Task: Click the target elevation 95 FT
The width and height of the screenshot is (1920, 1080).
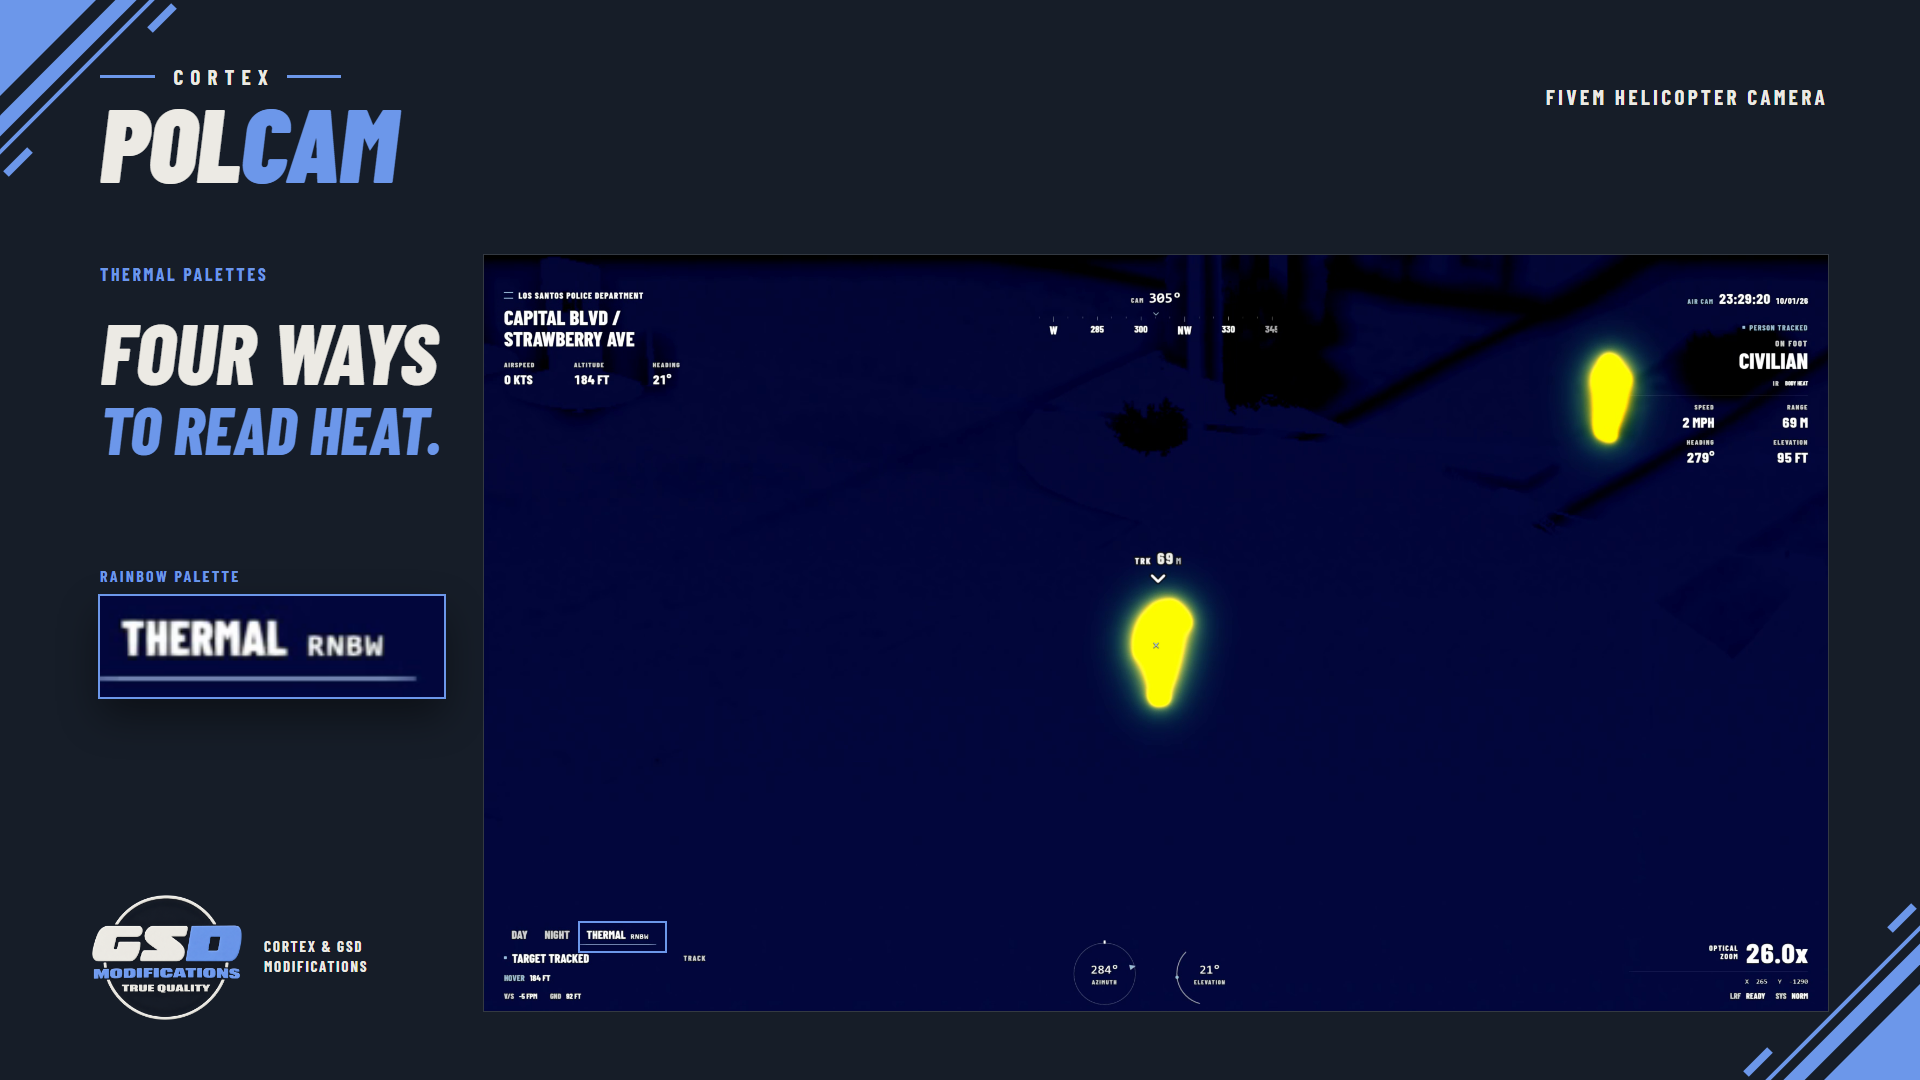Action: click(x=1792, y=458)
